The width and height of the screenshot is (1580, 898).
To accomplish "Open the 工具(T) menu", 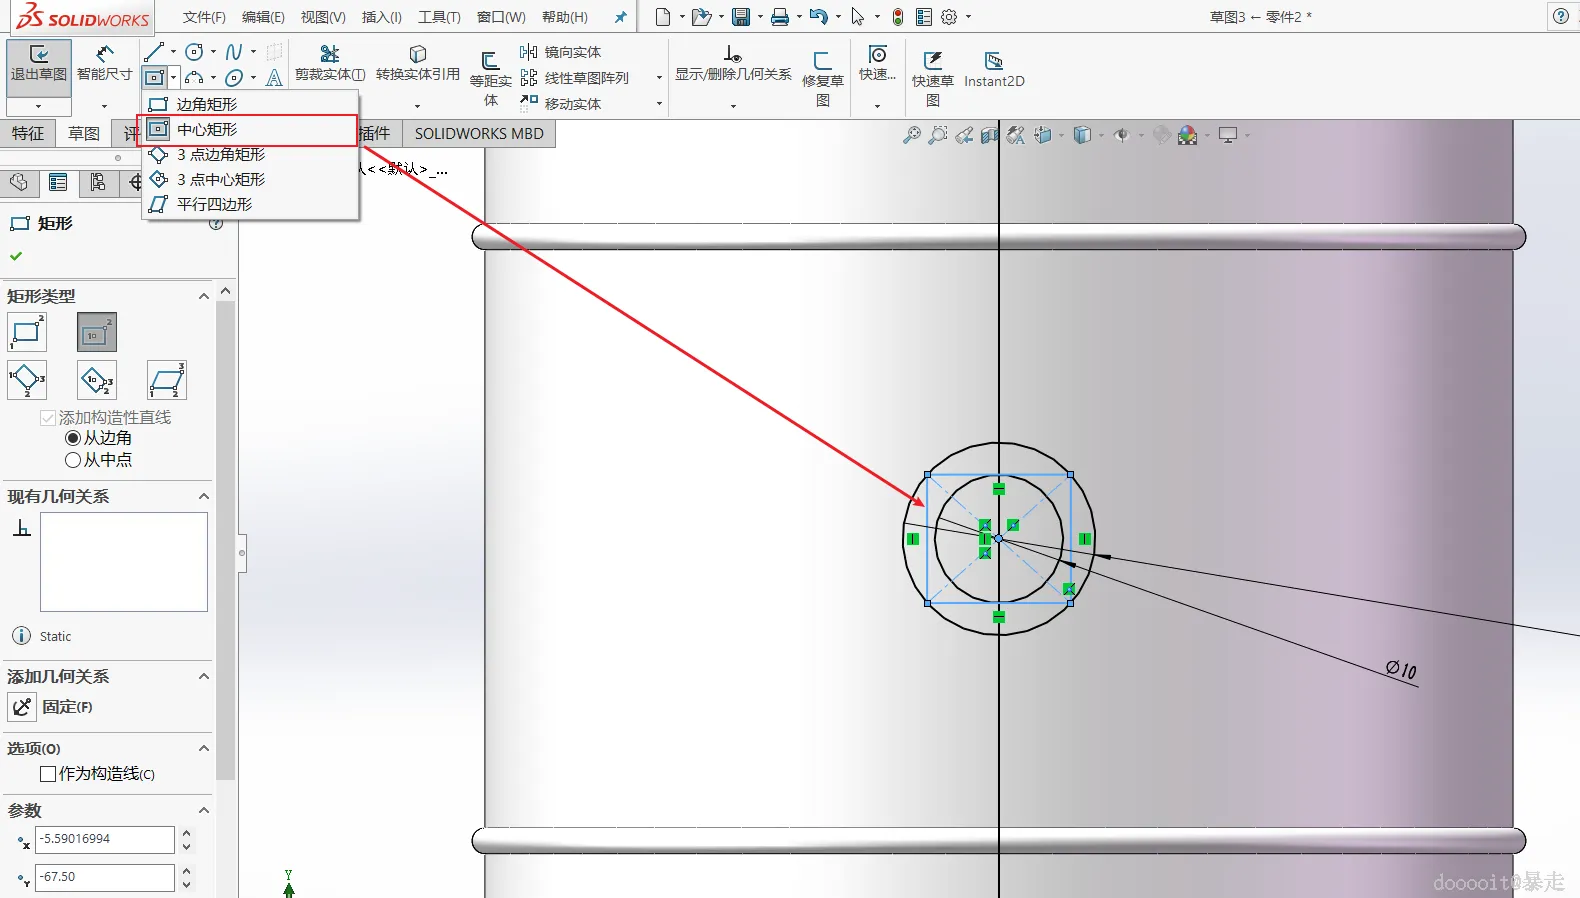I will (439, 17).
